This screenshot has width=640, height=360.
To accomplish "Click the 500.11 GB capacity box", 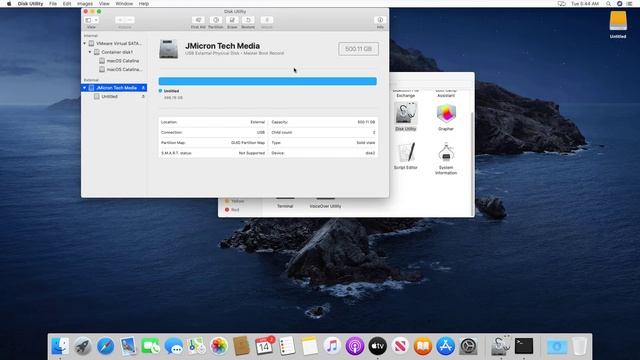I will pyautogui.click(x=358, y=49).
